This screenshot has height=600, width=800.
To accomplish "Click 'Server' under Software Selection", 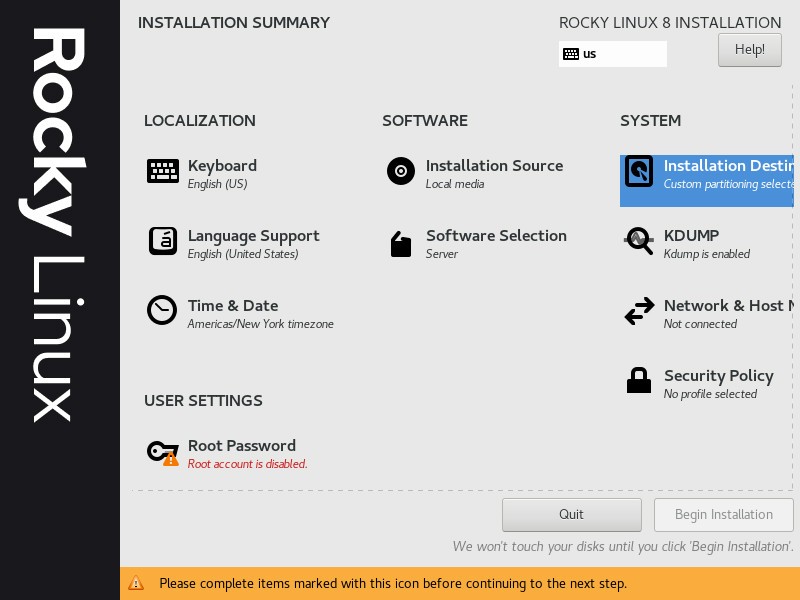I will coord(442,254).
